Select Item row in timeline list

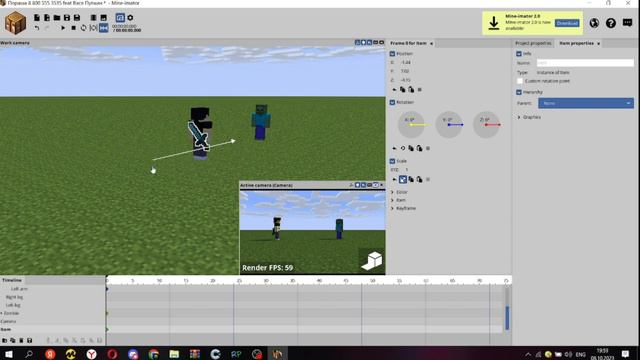click(53, 329)
